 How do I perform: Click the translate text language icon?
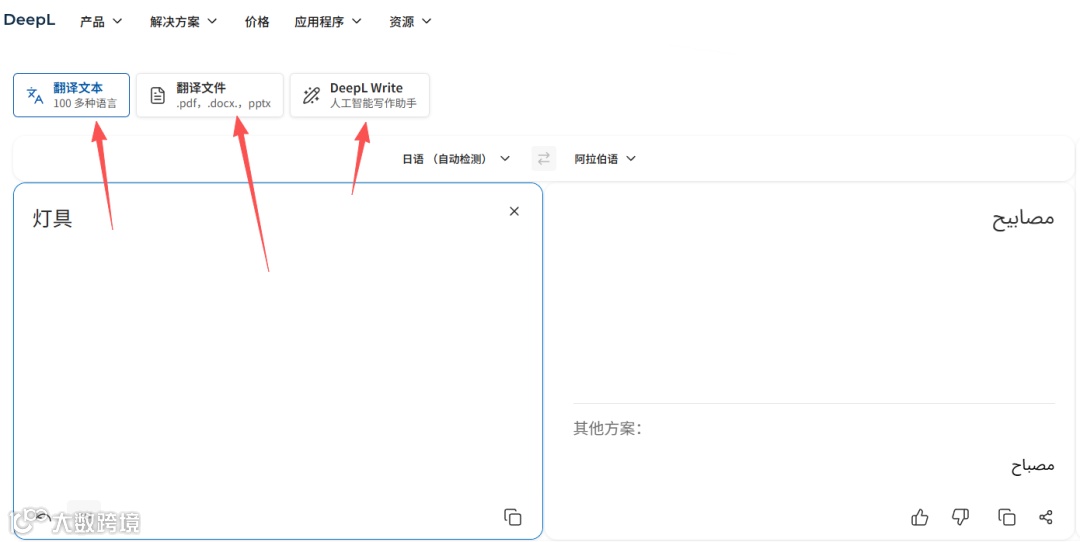click(35, 95)
